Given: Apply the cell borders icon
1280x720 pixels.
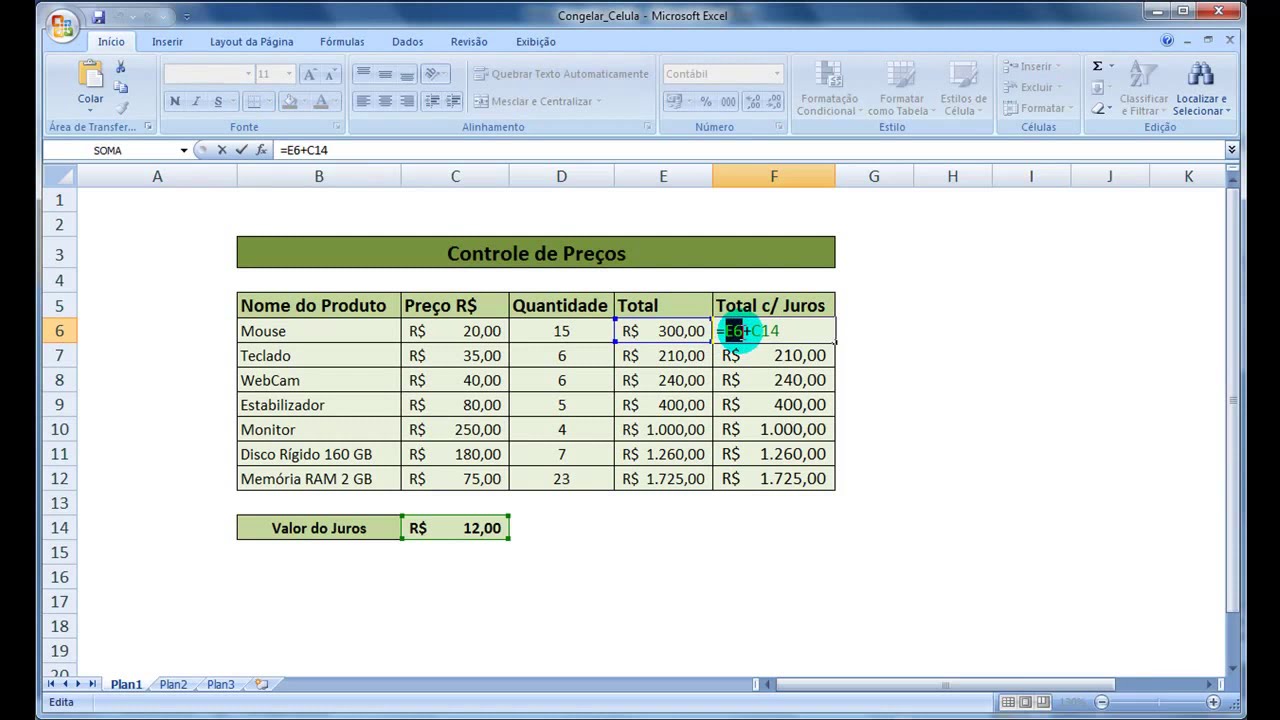Looking at the screenshot, I should click(254, 101).
